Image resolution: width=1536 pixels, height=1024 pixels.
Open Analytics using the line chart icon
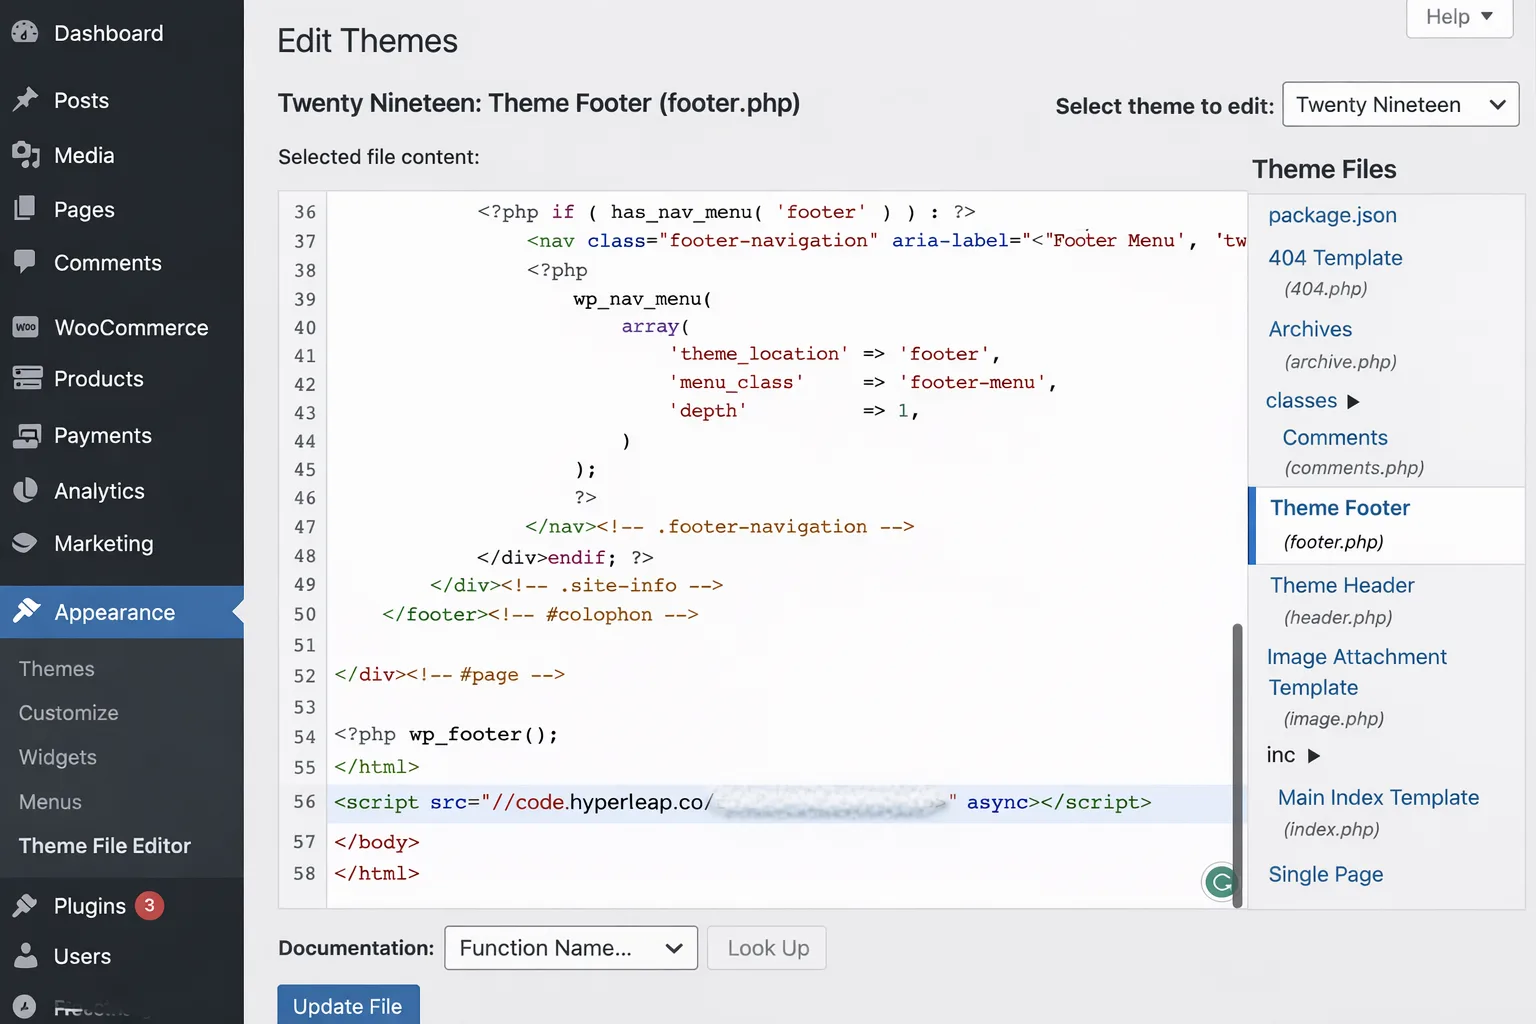pos(25,490)
